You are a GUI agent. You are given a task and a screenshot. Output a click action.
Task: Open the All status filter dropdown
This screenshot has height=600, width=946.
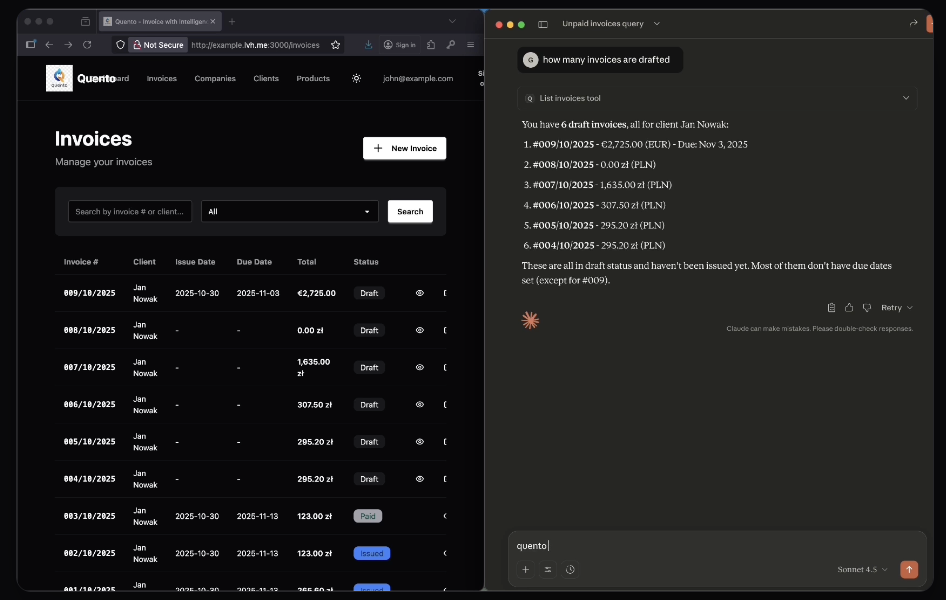coord(289,211)
